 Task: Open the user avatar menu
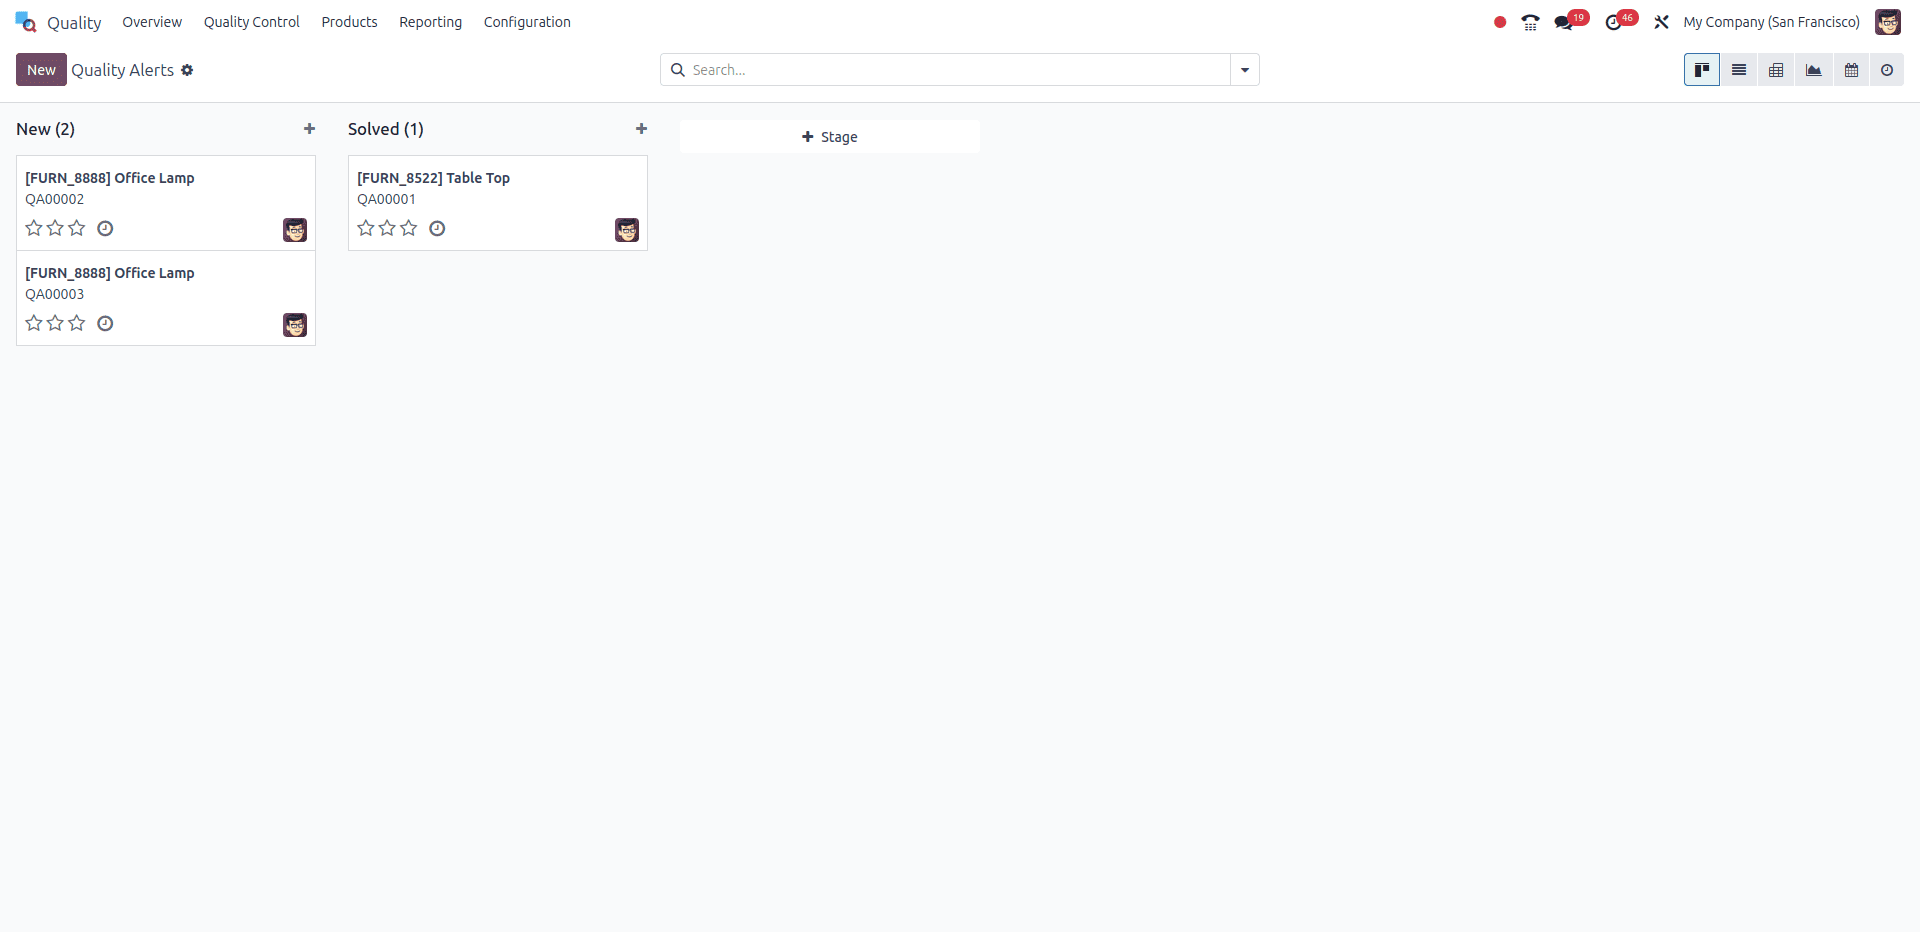pos(1888,21)
